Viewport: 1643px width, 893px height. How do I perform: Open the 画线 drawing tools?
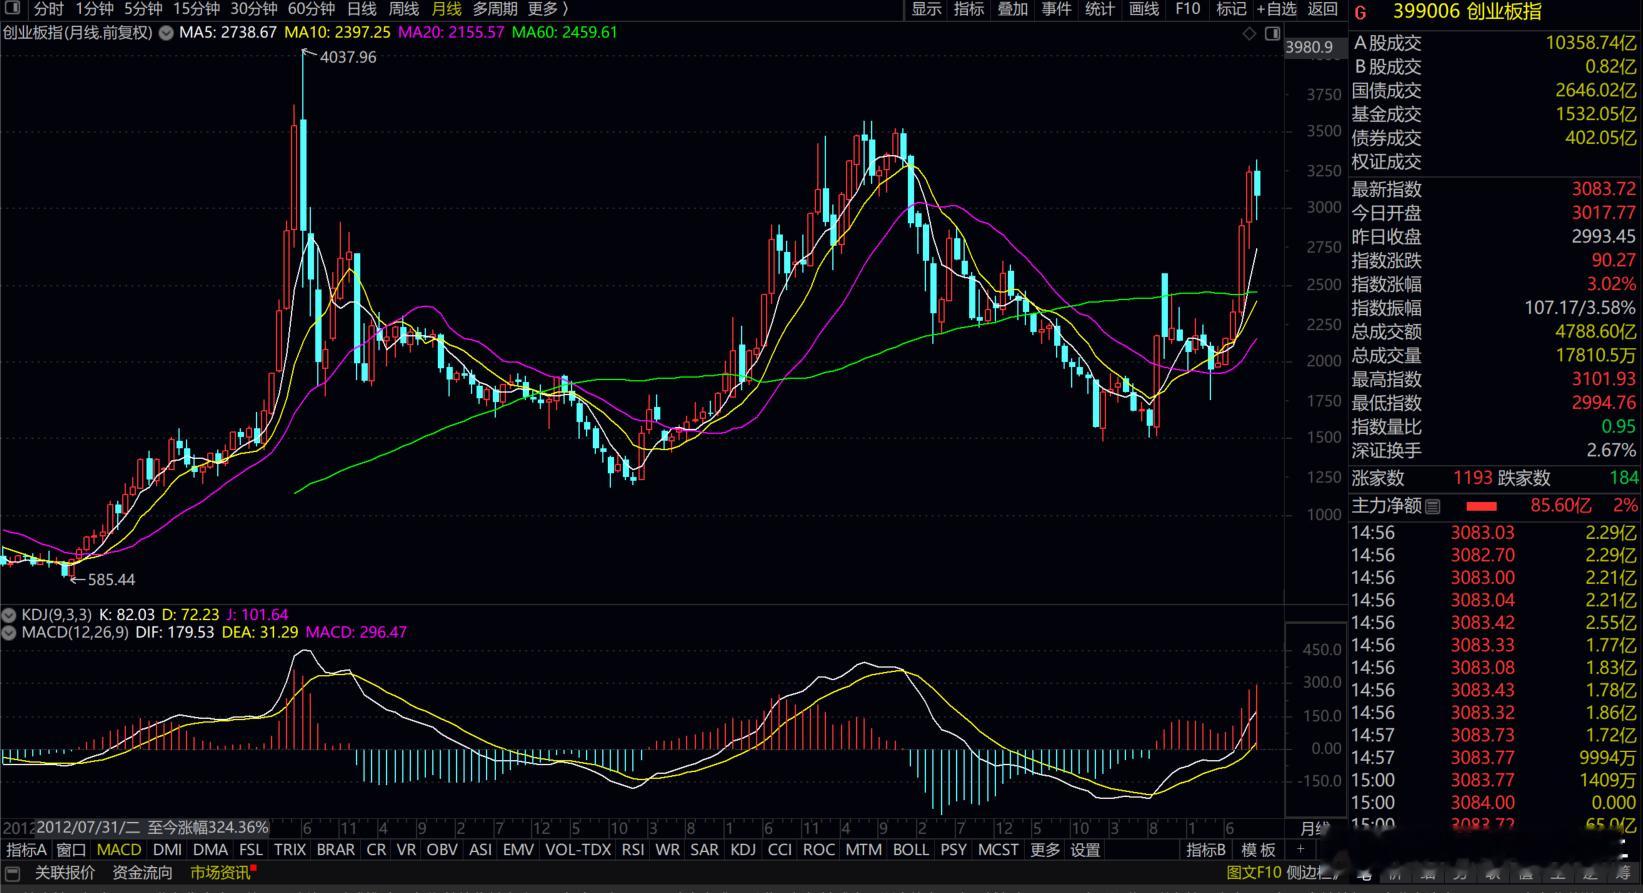pos(1143,9)
